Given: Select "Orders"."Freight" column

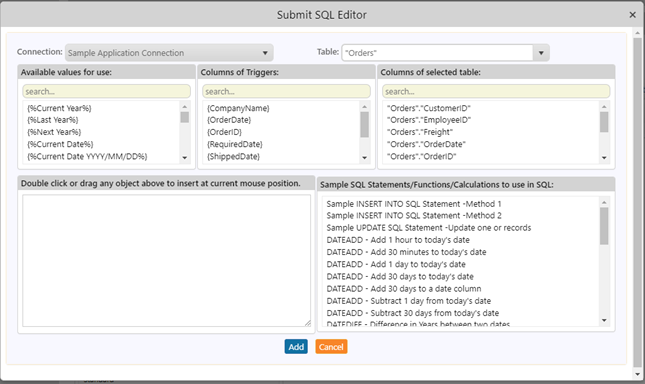Looking at the screenshot, I should [x=420, y=132].
